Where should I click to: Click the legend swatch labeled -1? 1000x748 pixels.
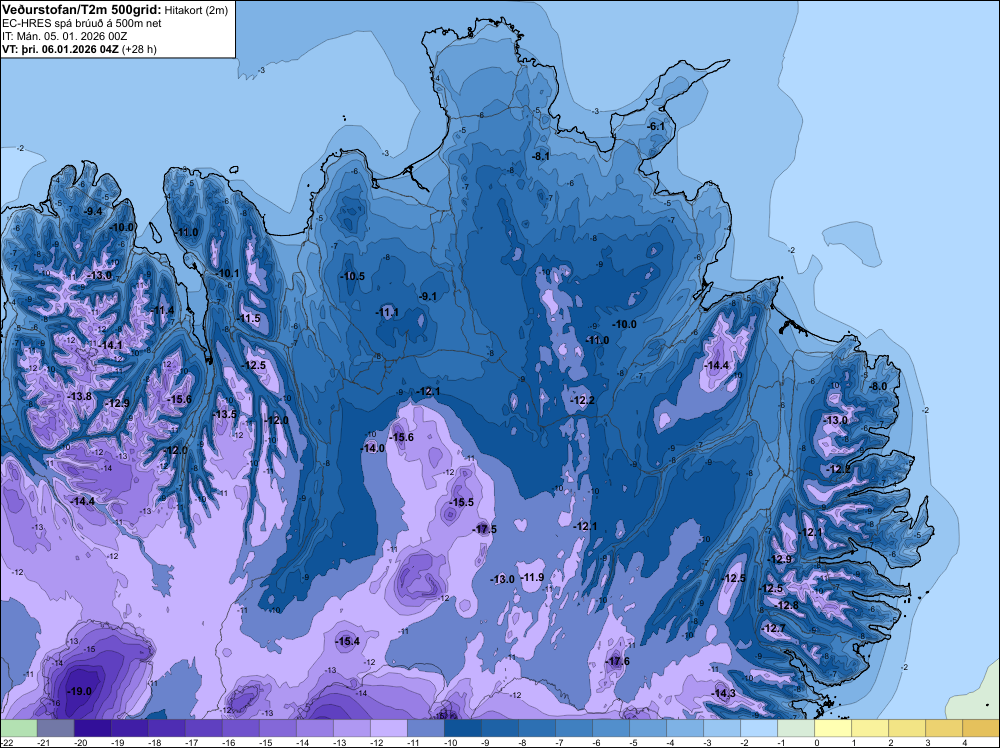coord(795,728)
